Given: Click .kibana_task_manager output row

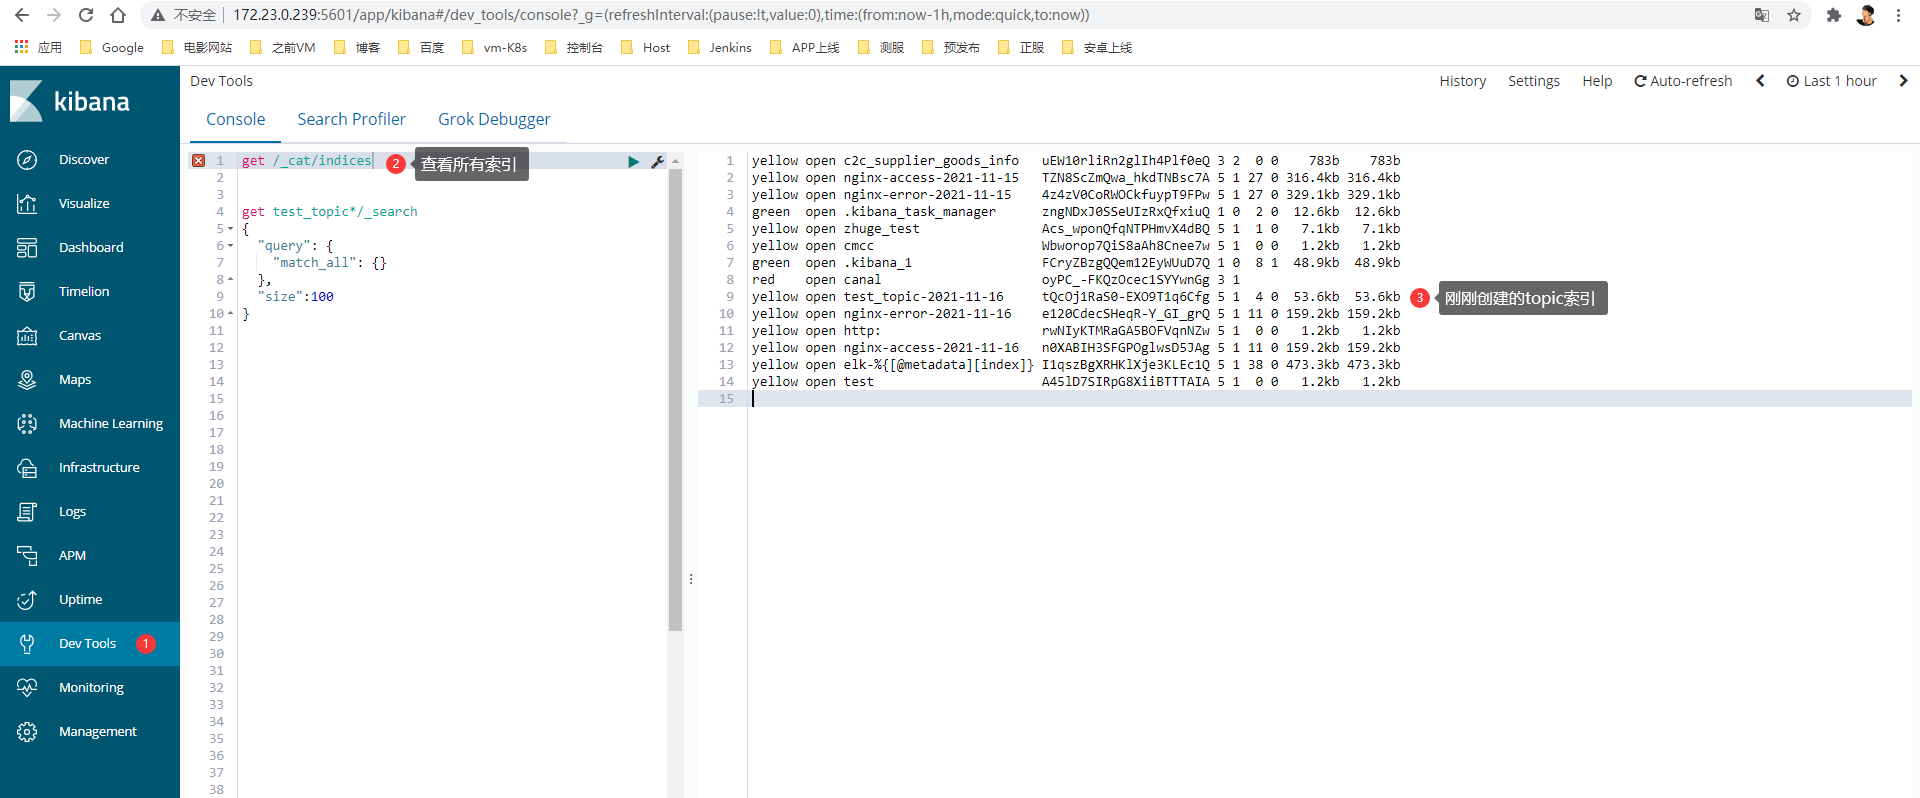Looking at the screenshot, I should (x=1076, y=212).
